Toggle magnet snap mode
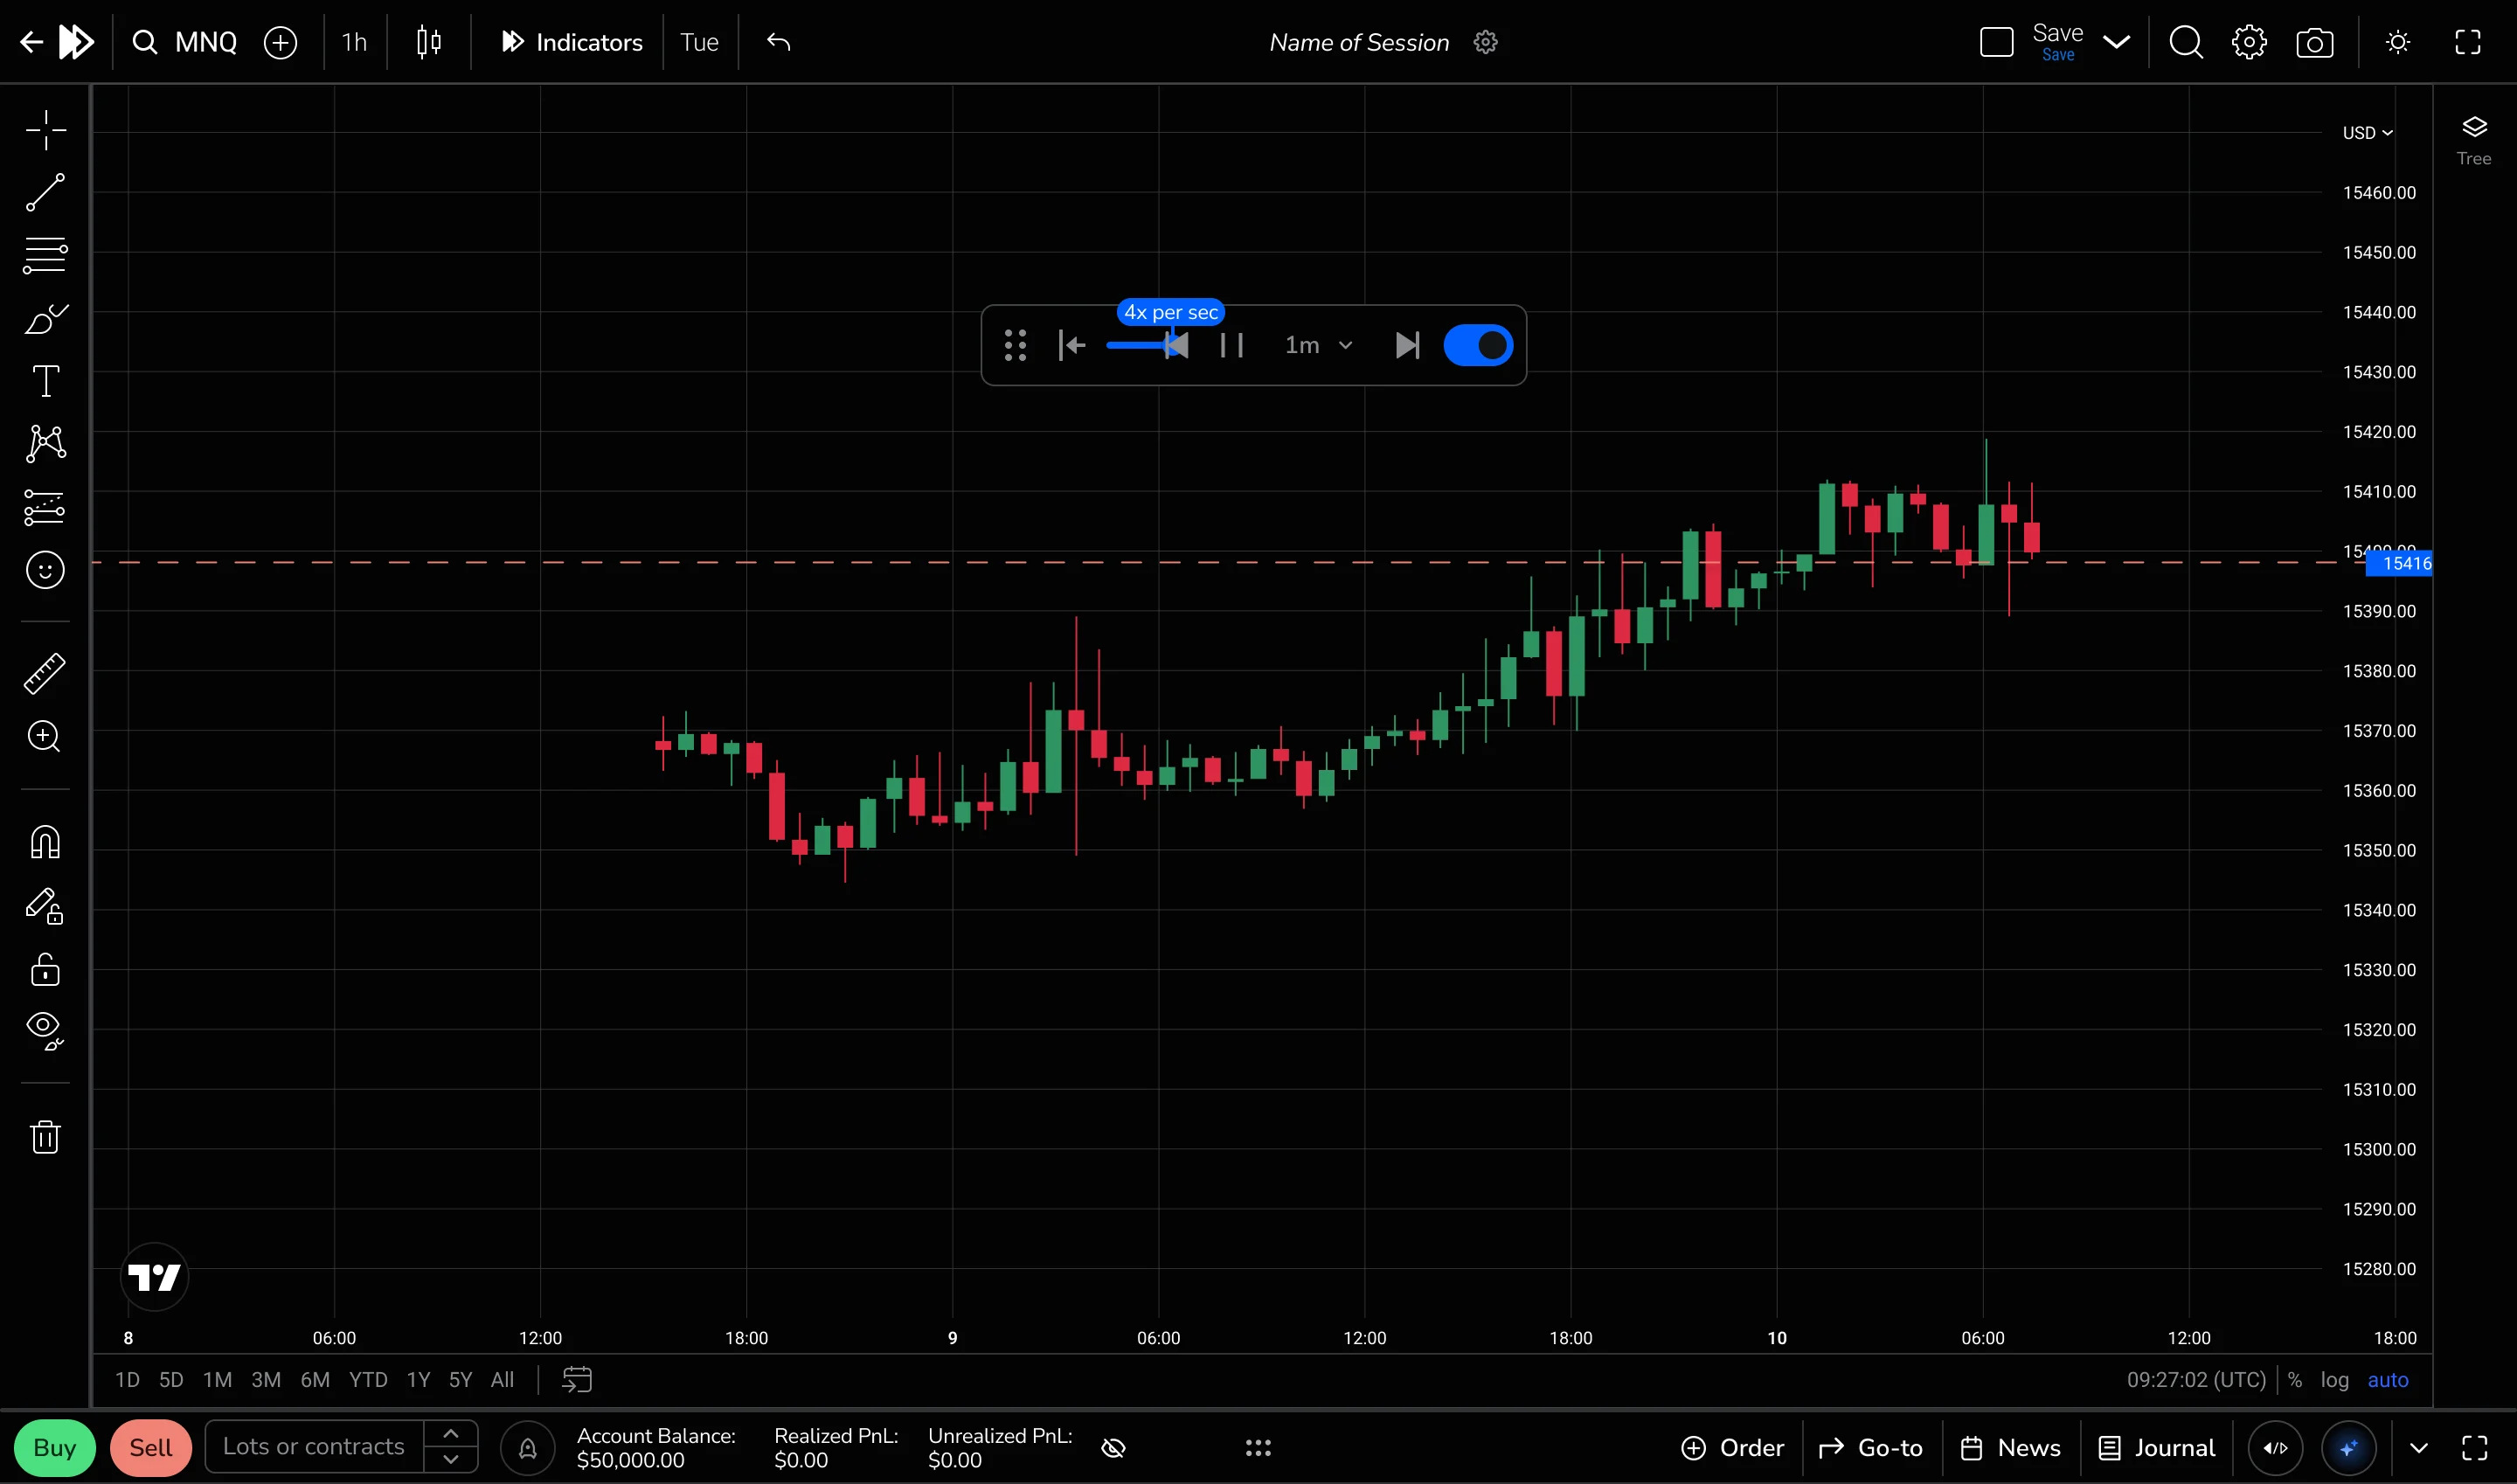 (x=45, y=842)
